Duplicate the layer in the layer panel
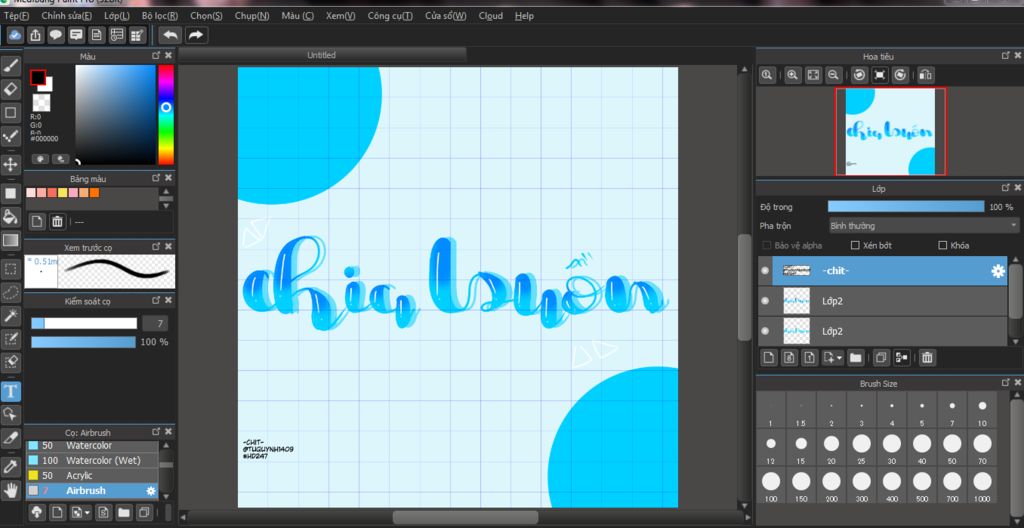The image size is (1024, 528). point(880,357)
